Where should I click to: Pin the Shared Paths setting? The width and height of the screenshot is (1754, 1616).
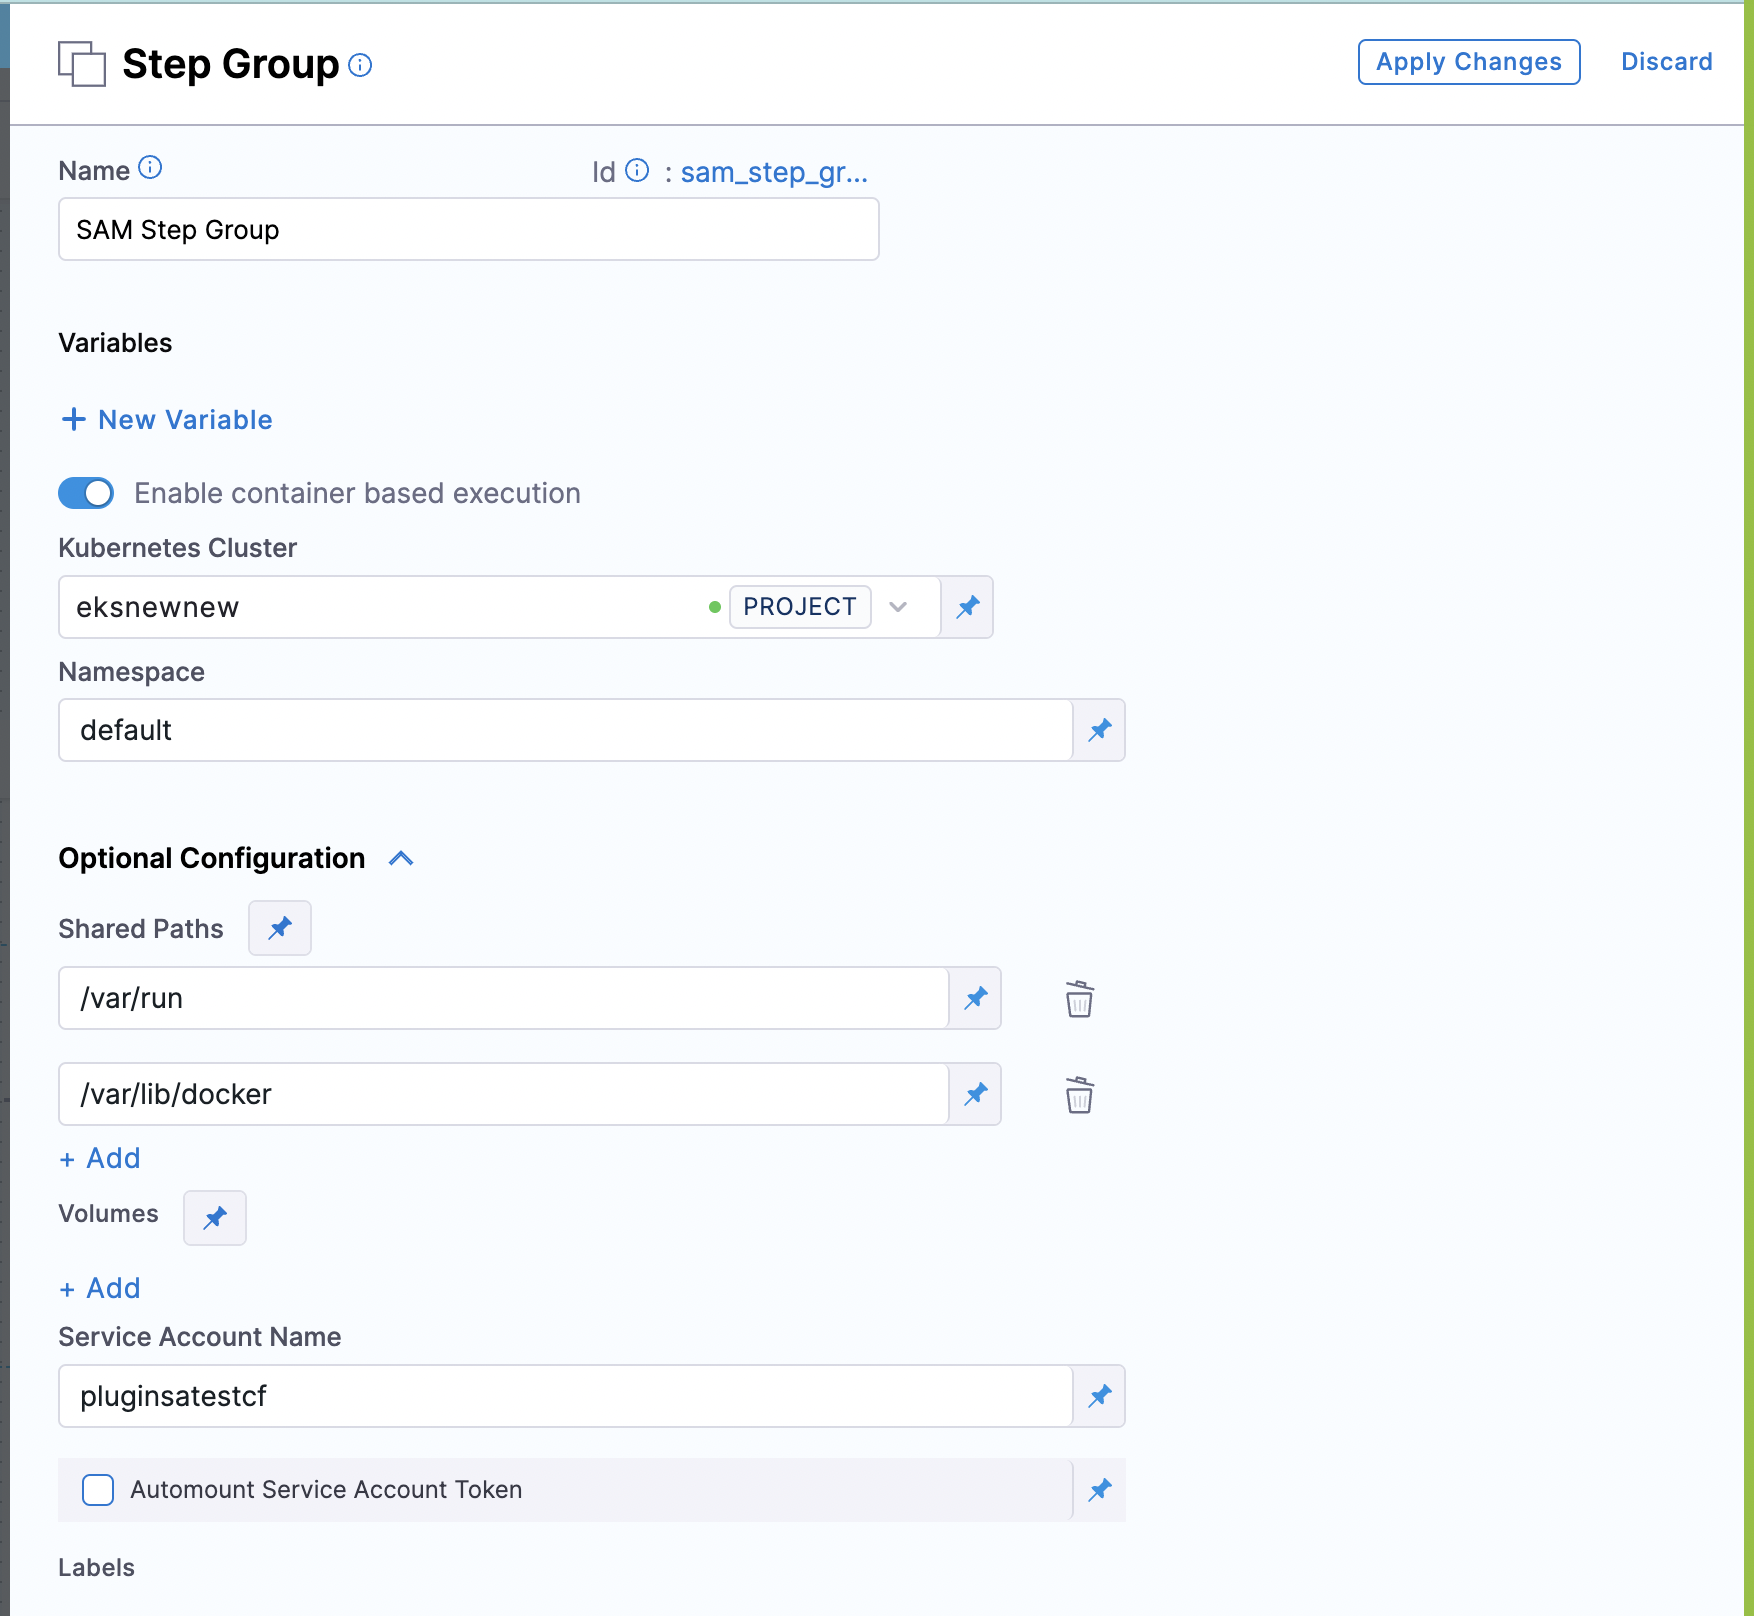[279, 928]
